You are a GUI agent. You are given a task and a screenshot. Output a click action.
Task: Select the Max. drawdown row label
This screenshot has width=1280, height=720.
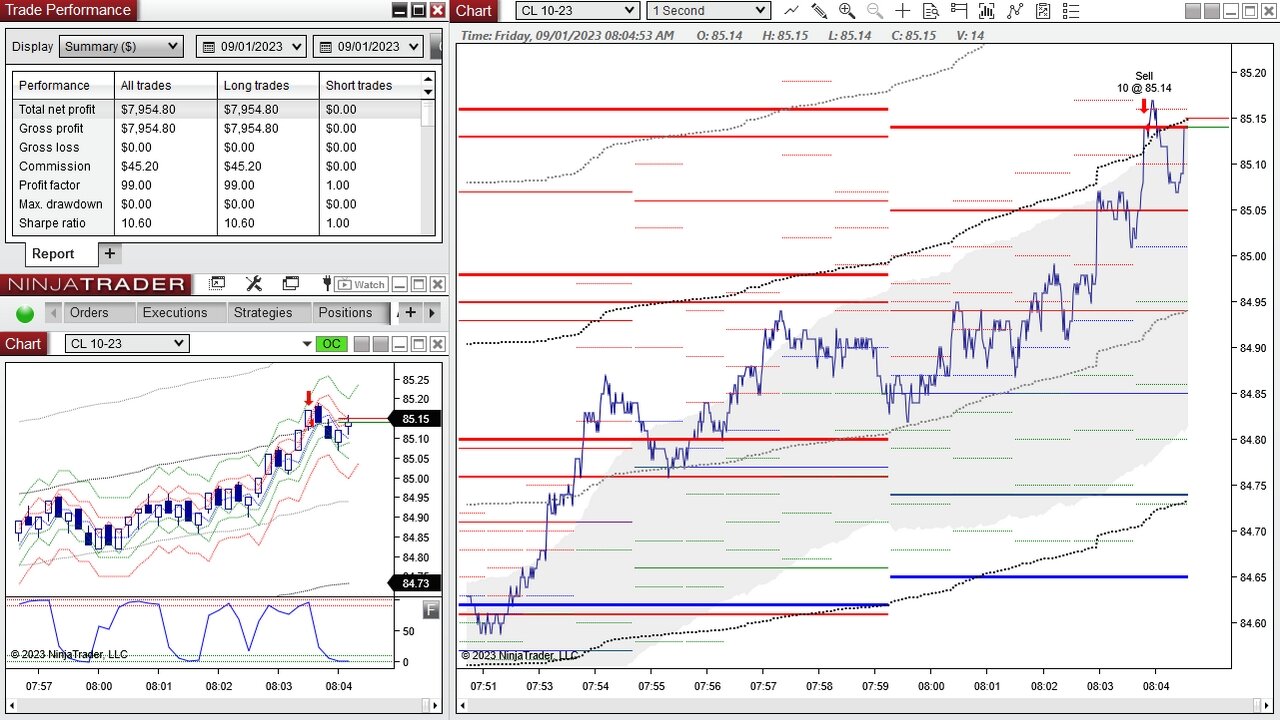point(60,204)
